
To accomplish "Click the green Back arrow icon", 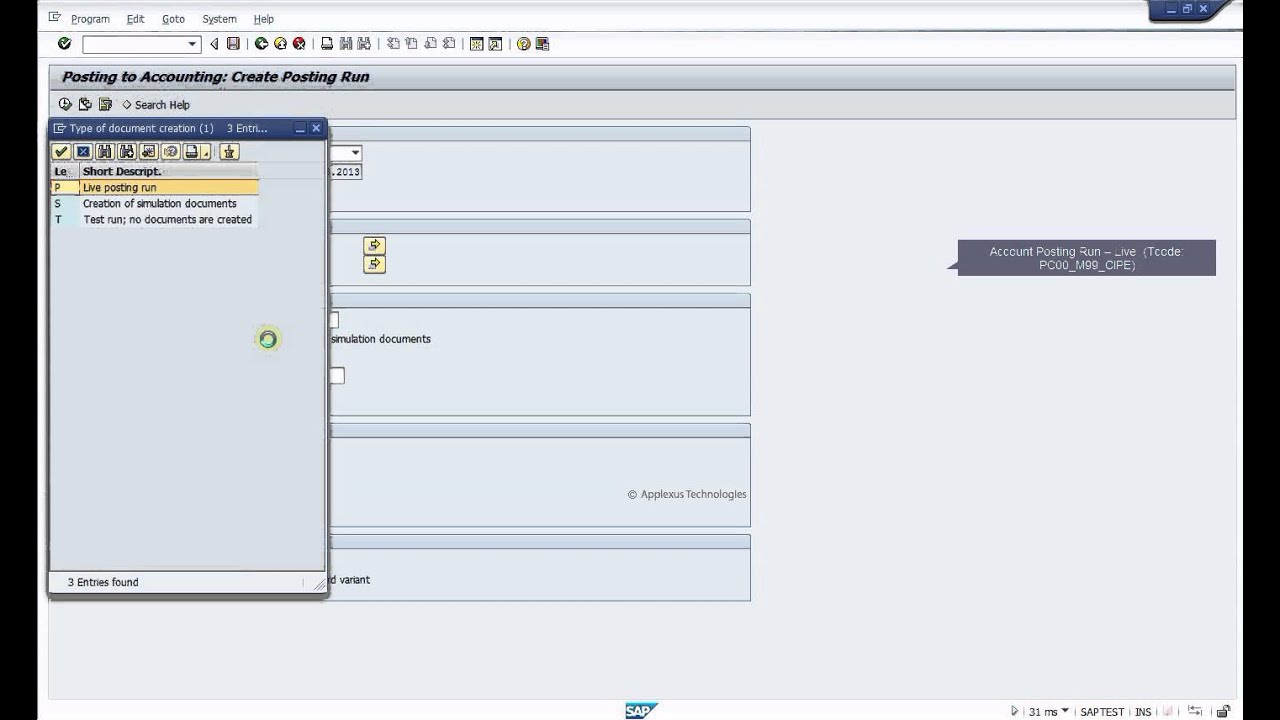I will click(x=261, y=44).
